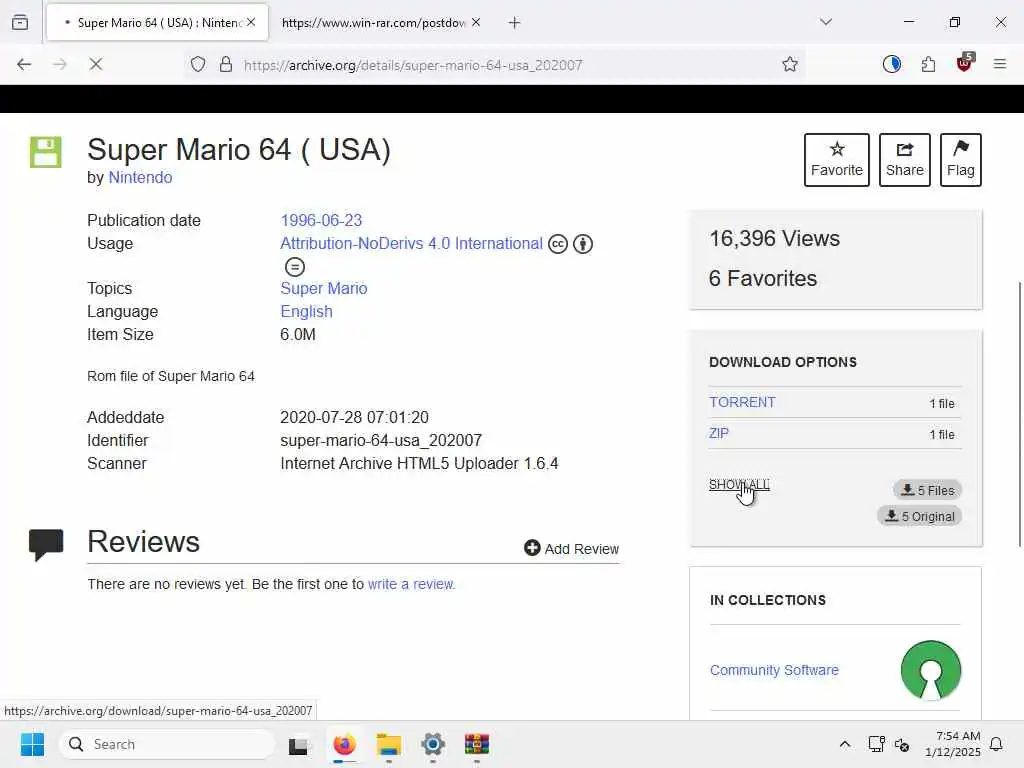
Task: Click the Add Review plus button
Action: point(571,549)
